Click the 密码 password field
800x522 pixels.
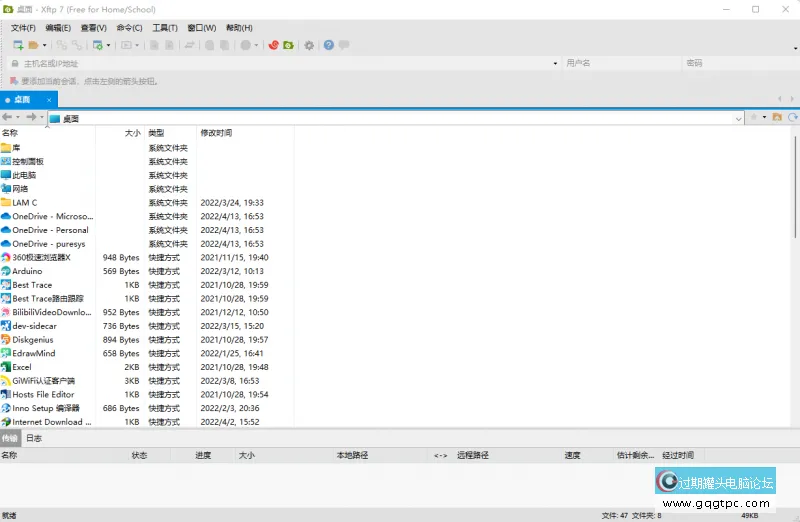pyautogui.click(x=741, y=63)
